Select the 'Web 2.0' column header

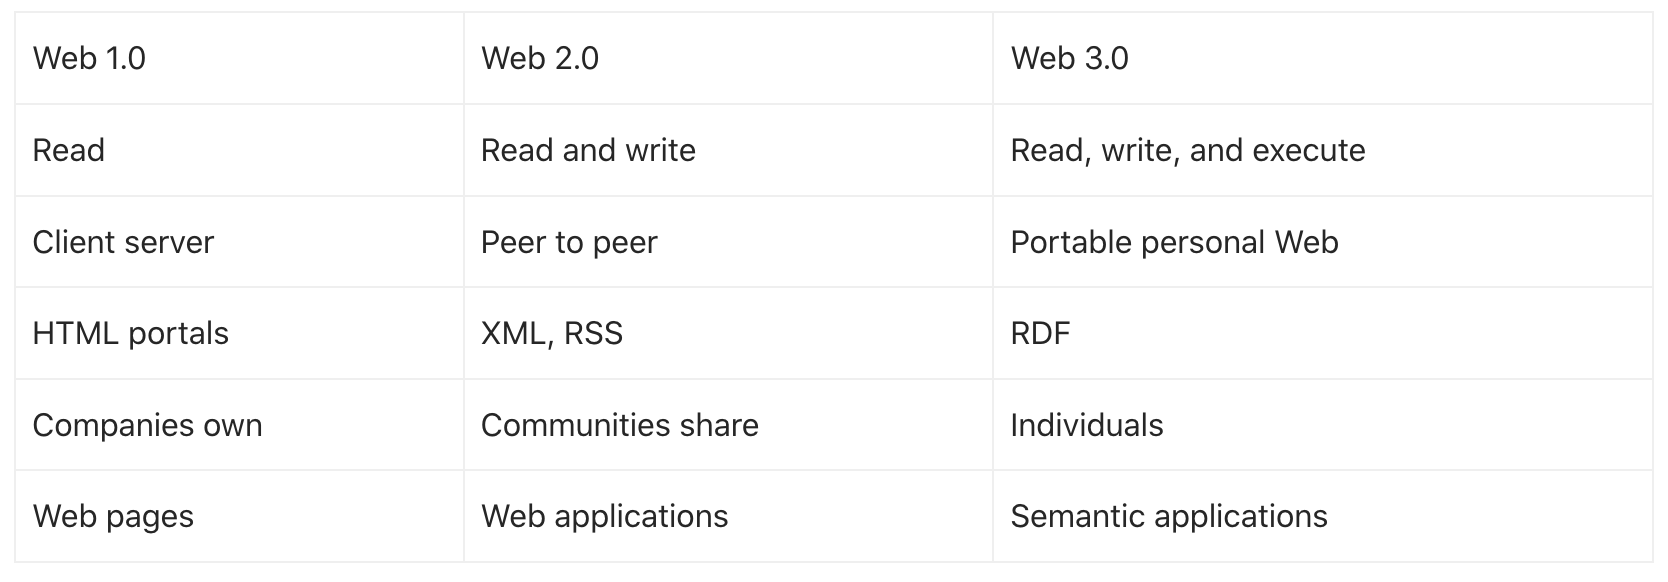point(540,58)
